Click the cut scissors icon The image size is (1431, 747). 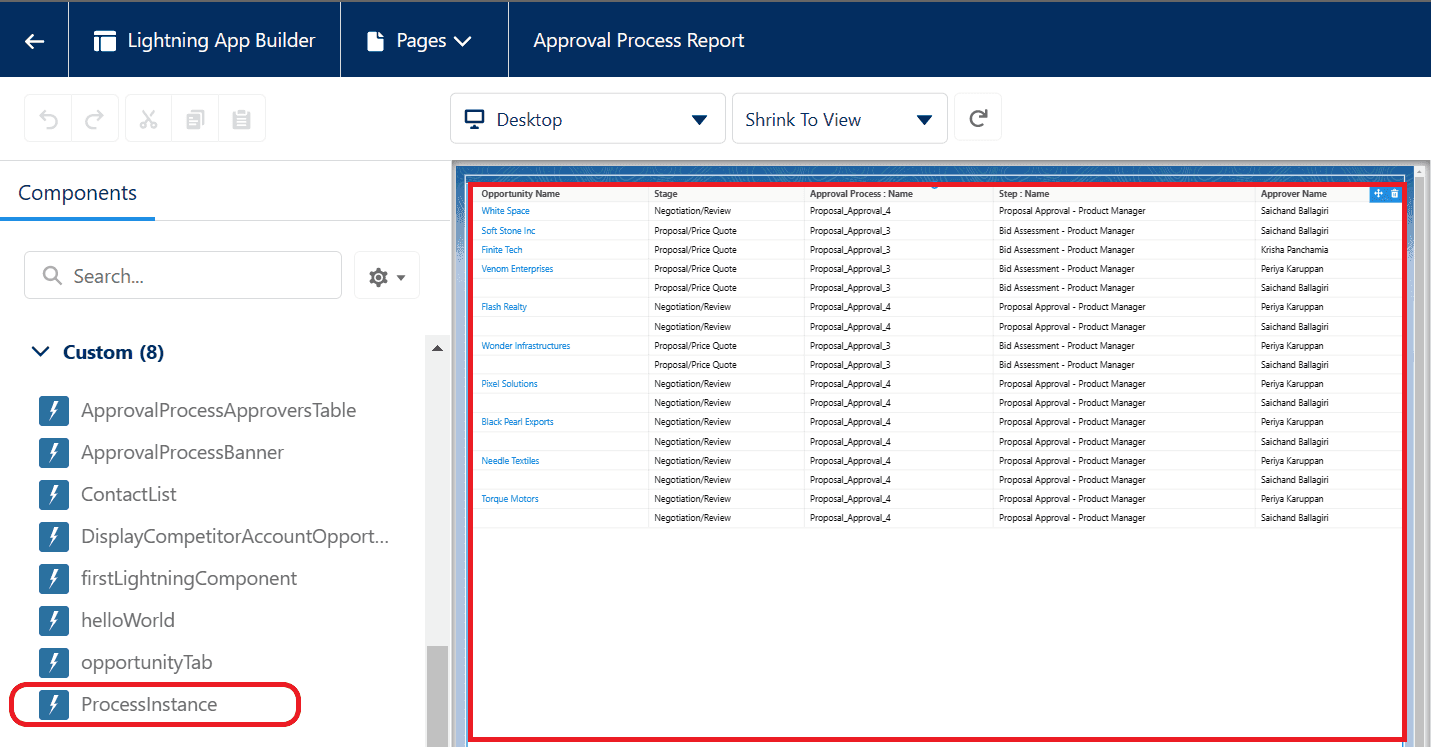pyautogui.click(x=149, y=119)
